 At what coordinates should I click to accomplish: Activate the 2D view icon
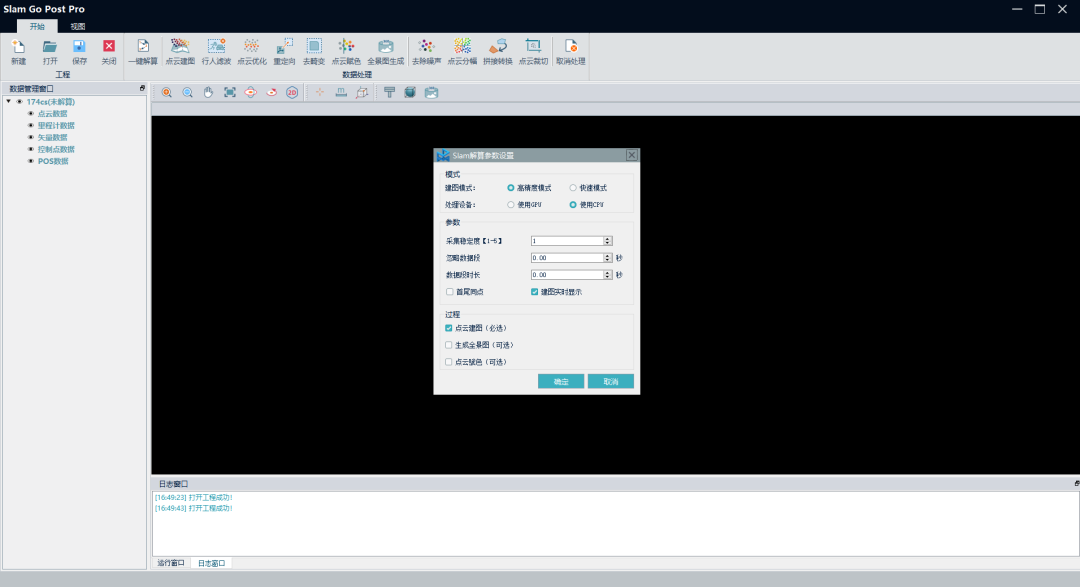pyautogui.click(x=292, y=92)
